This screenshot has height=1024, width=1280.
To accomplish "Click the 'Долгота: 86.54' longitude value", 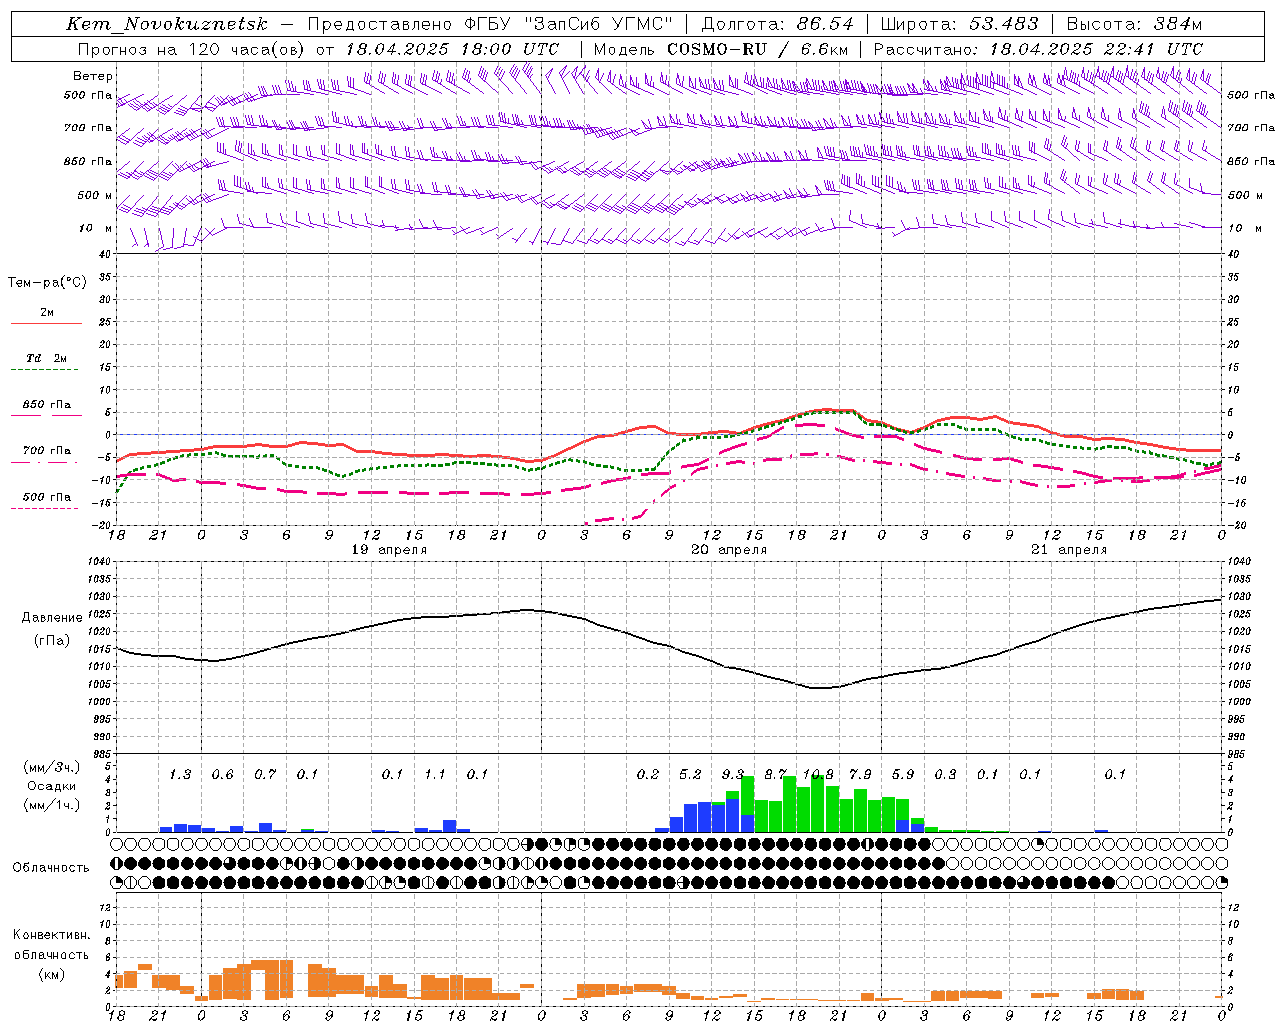I will 777,24.
